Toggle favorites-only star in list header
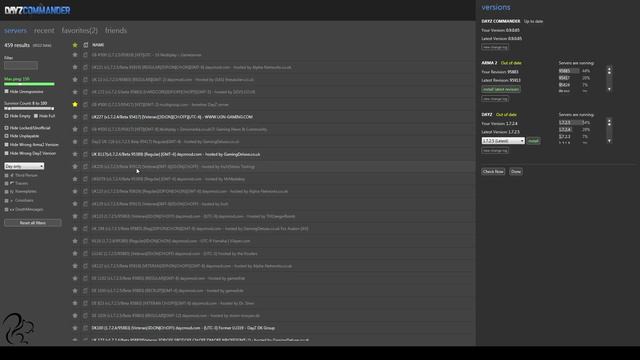This screenshot has width=640, height=360. point(75,45)
